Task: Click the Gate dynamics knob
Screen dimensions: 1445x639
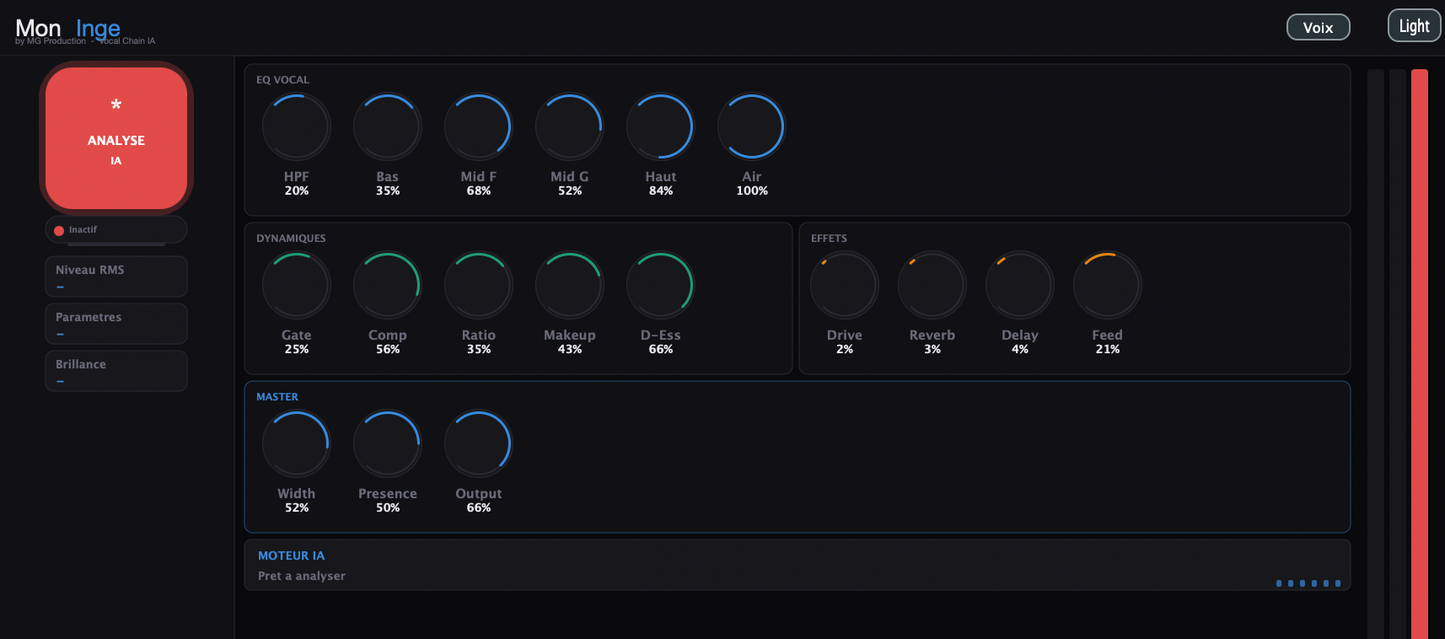Action: [296, 285]
